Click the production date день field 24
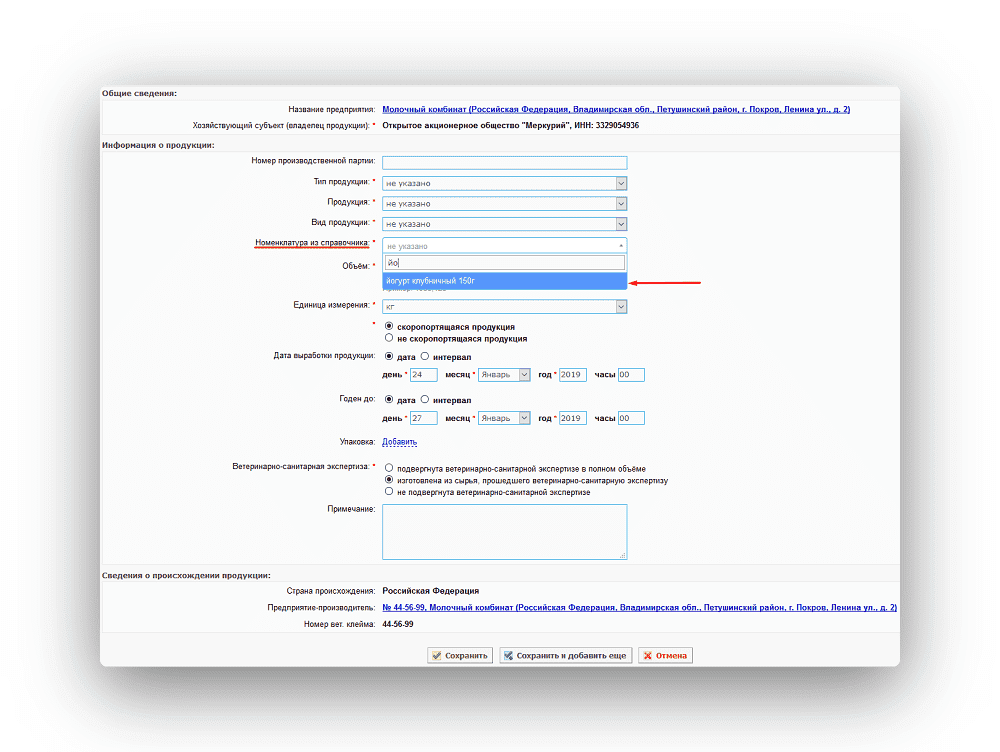This screenshot has height=752, width=1000. (x=423, y=374)
